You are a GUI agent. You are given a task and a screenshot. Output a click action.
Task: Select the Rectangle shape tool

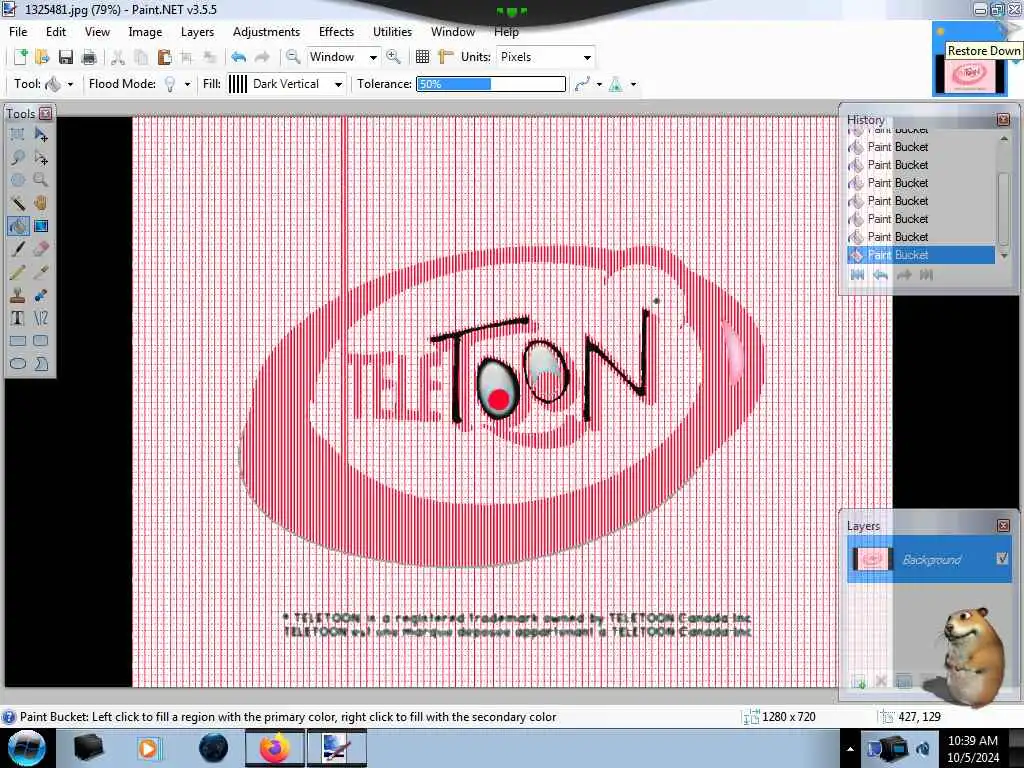(18, 341)
